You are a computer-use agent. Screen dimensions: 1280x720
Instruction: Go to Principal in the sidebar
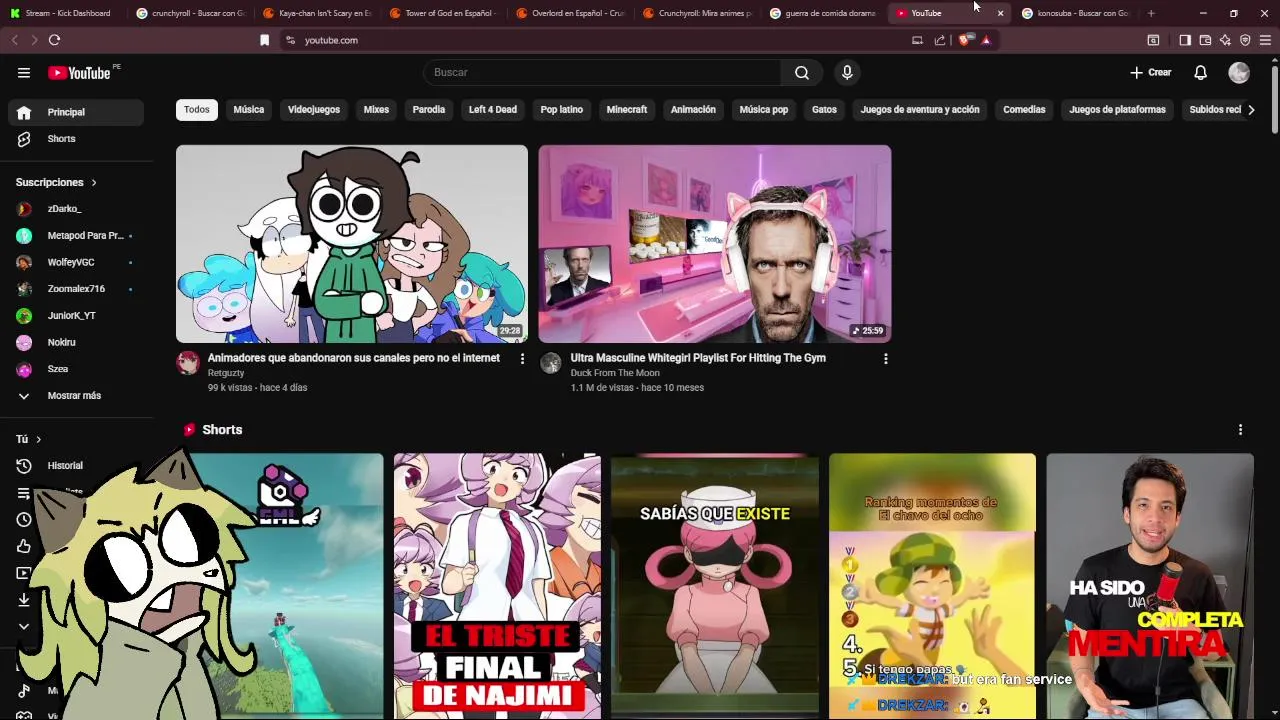click(x=76, y=112)
